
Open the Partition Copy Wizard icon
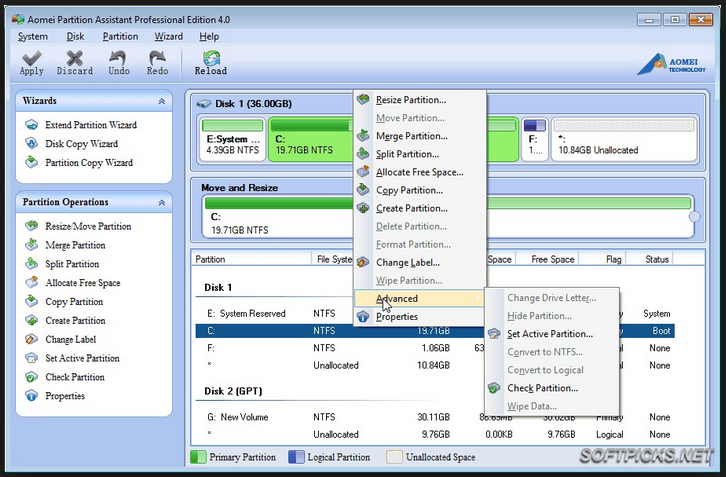point(31,162)
